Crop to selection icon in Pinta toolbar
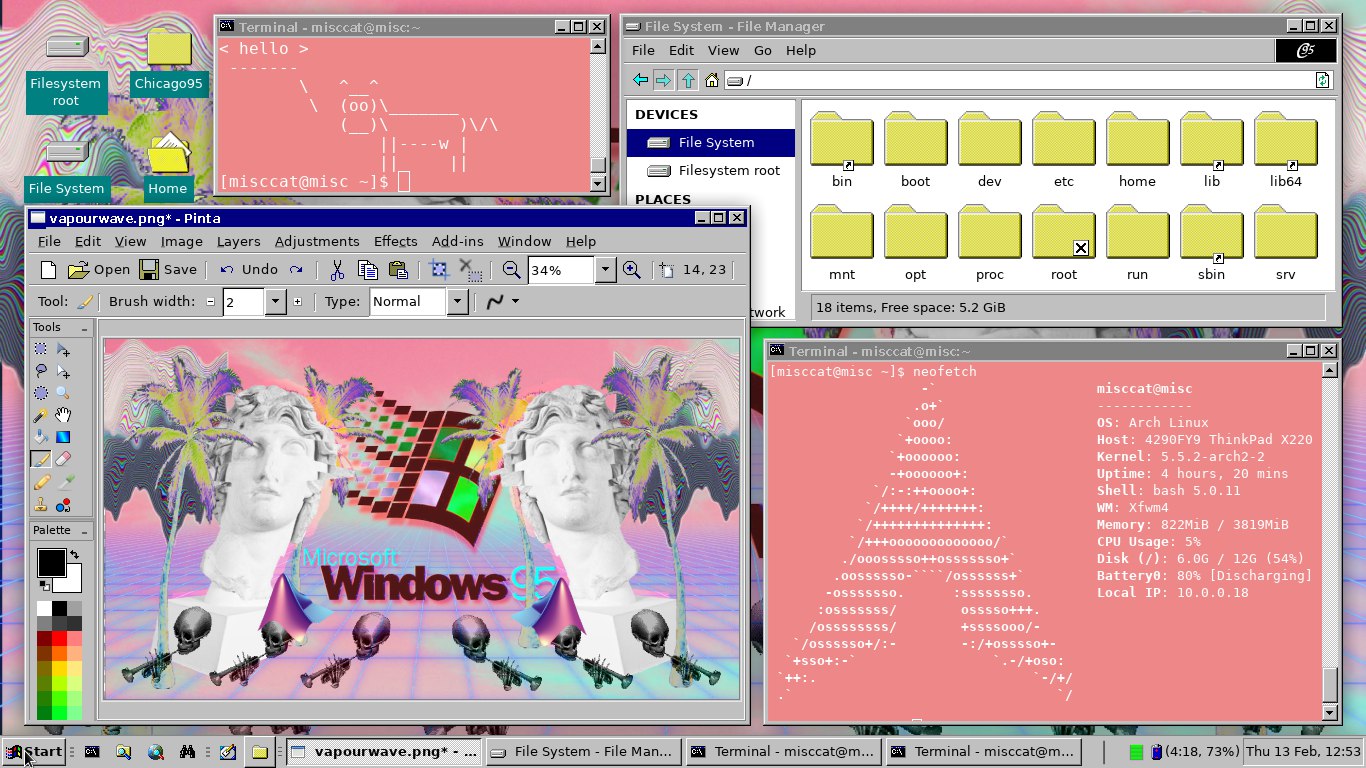This screenshot has height=768, width=1366. pos(439,269)
